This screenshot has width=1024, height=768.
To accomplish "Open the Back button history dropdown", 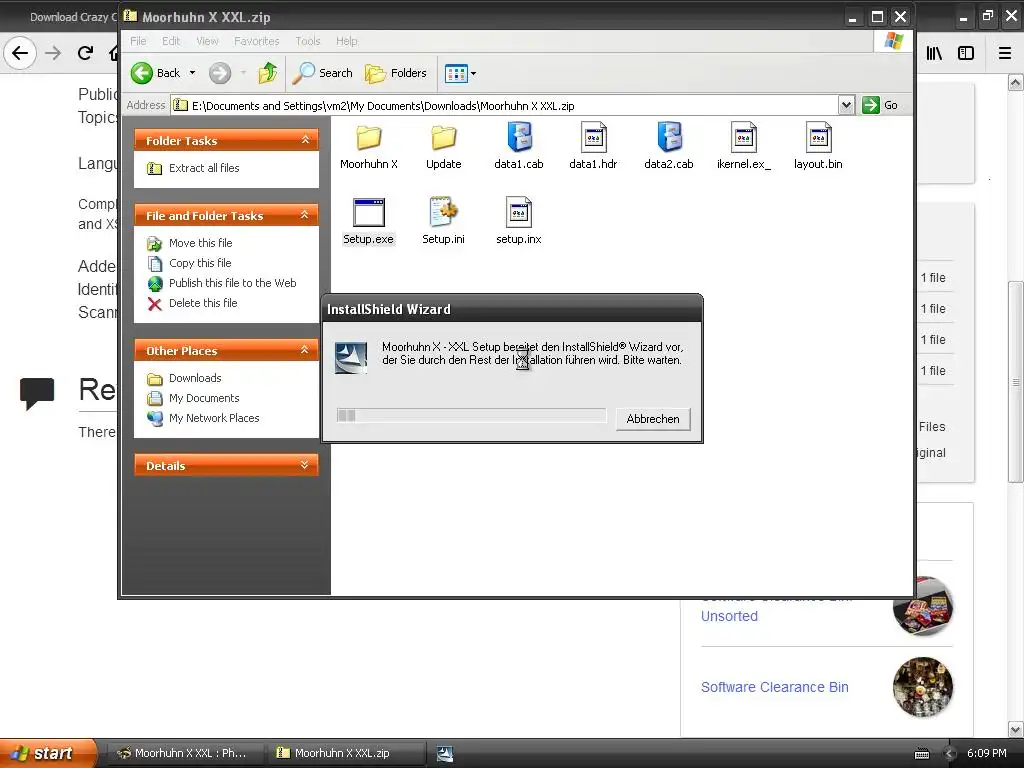I will click(192, 73).
